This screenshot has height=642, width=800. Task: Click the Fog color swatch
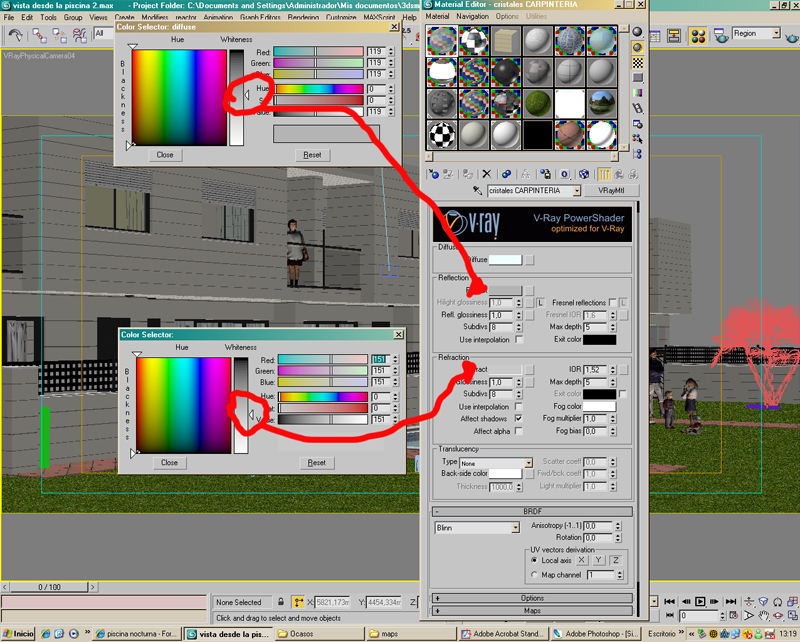tap(599, 406)
